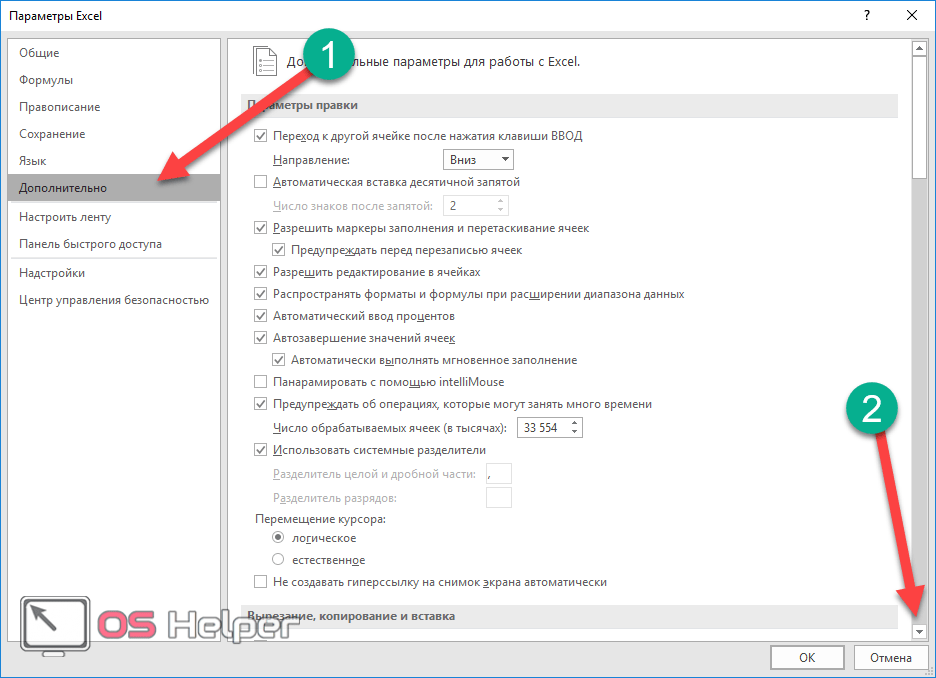936x678 pixels.
Task: Increase Число обрабатываемых ячеек value
Action: coord(574,423)
